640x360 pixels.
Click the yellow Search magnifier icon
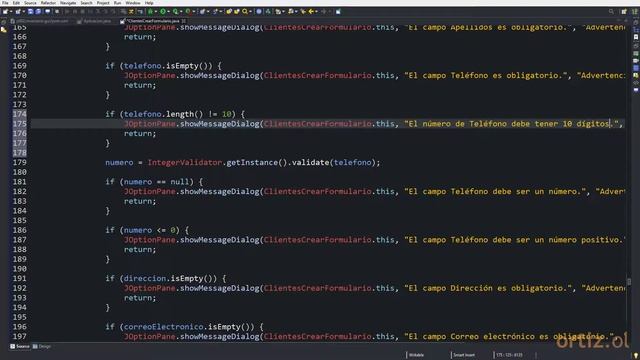pos(245,11)
